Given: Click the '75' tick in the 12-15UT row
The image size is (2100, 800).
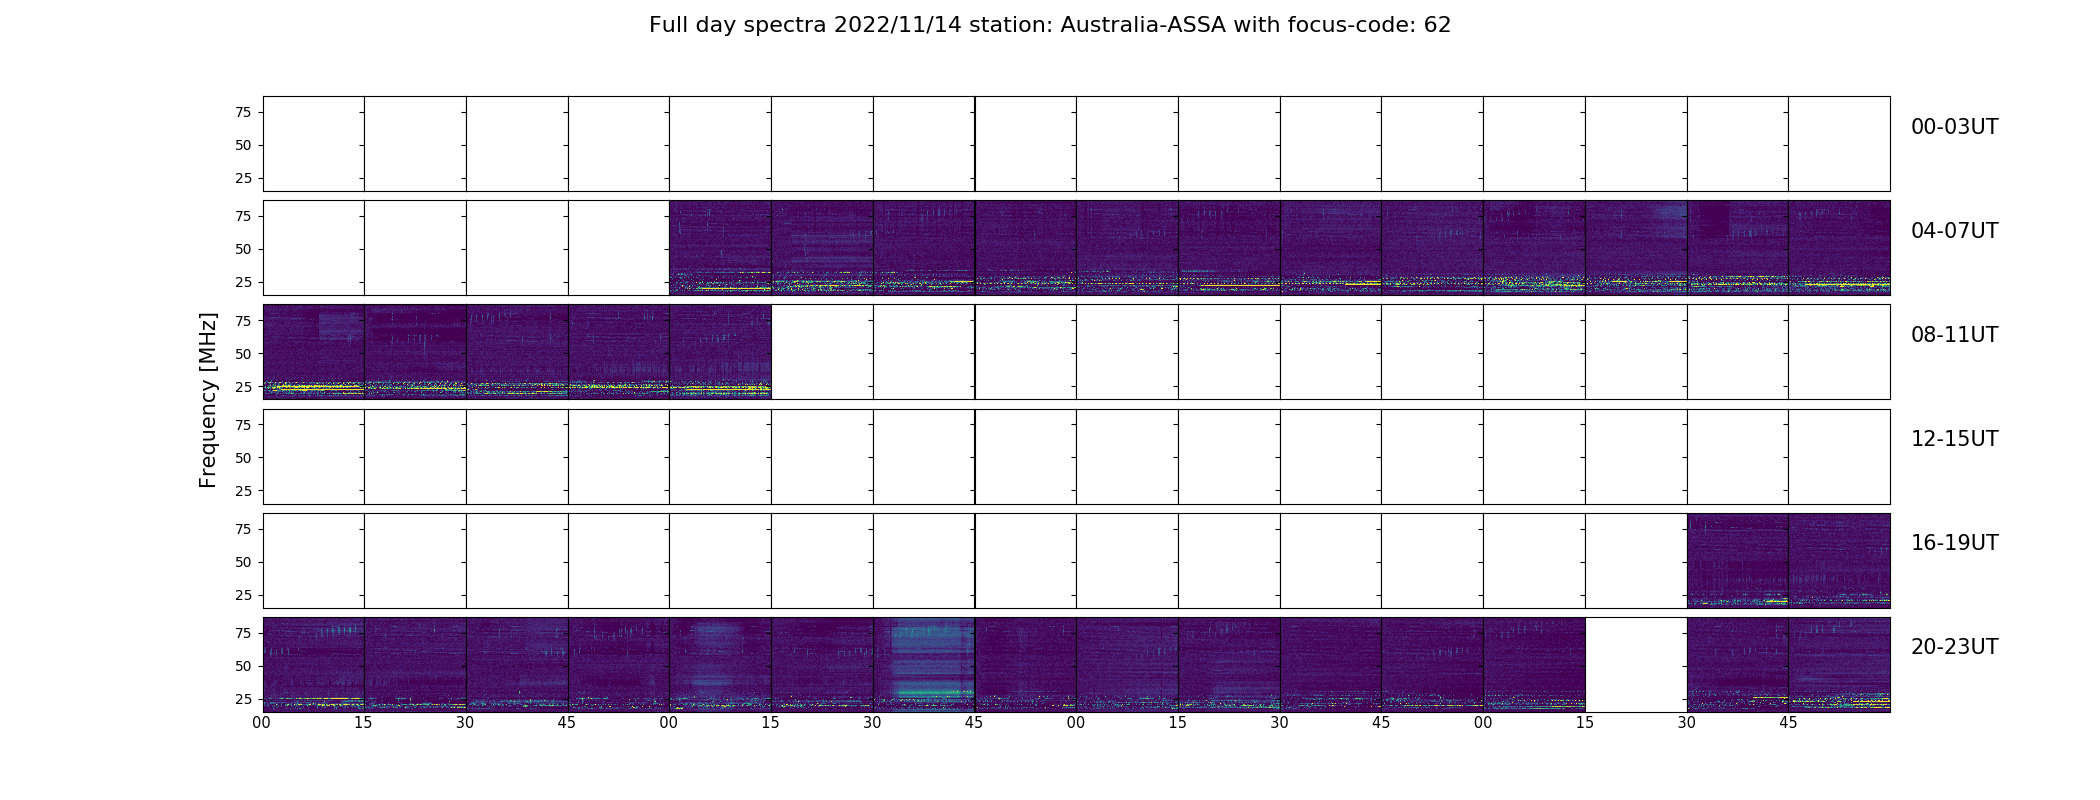Looking at the screenshot, I should tap(243, 424).
